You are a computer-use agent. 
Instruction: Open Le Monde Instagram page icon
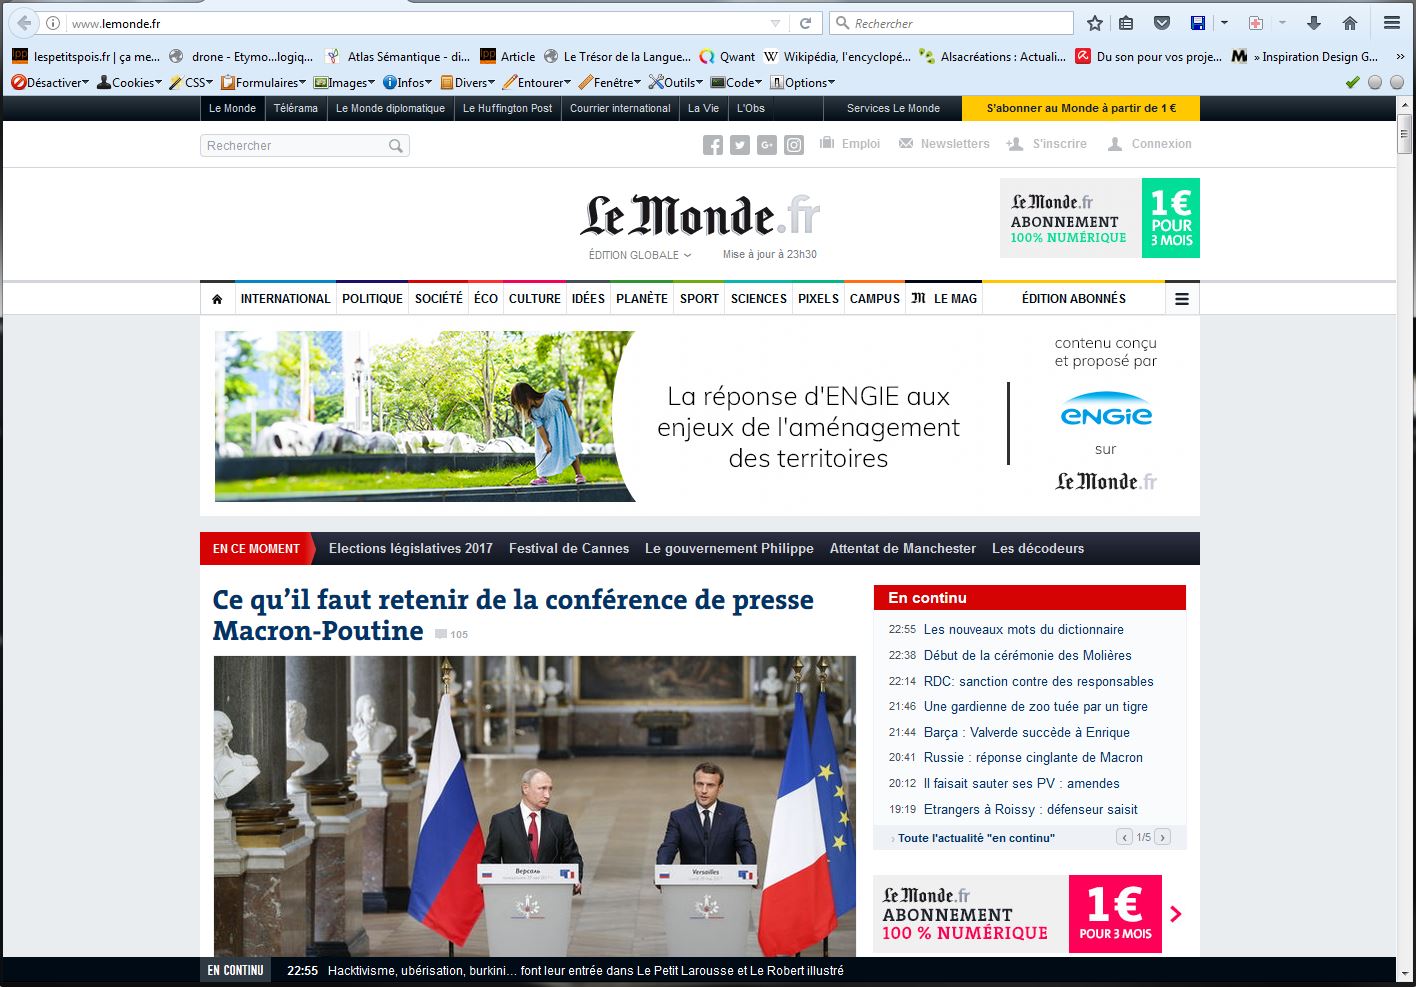coord(794,145)
